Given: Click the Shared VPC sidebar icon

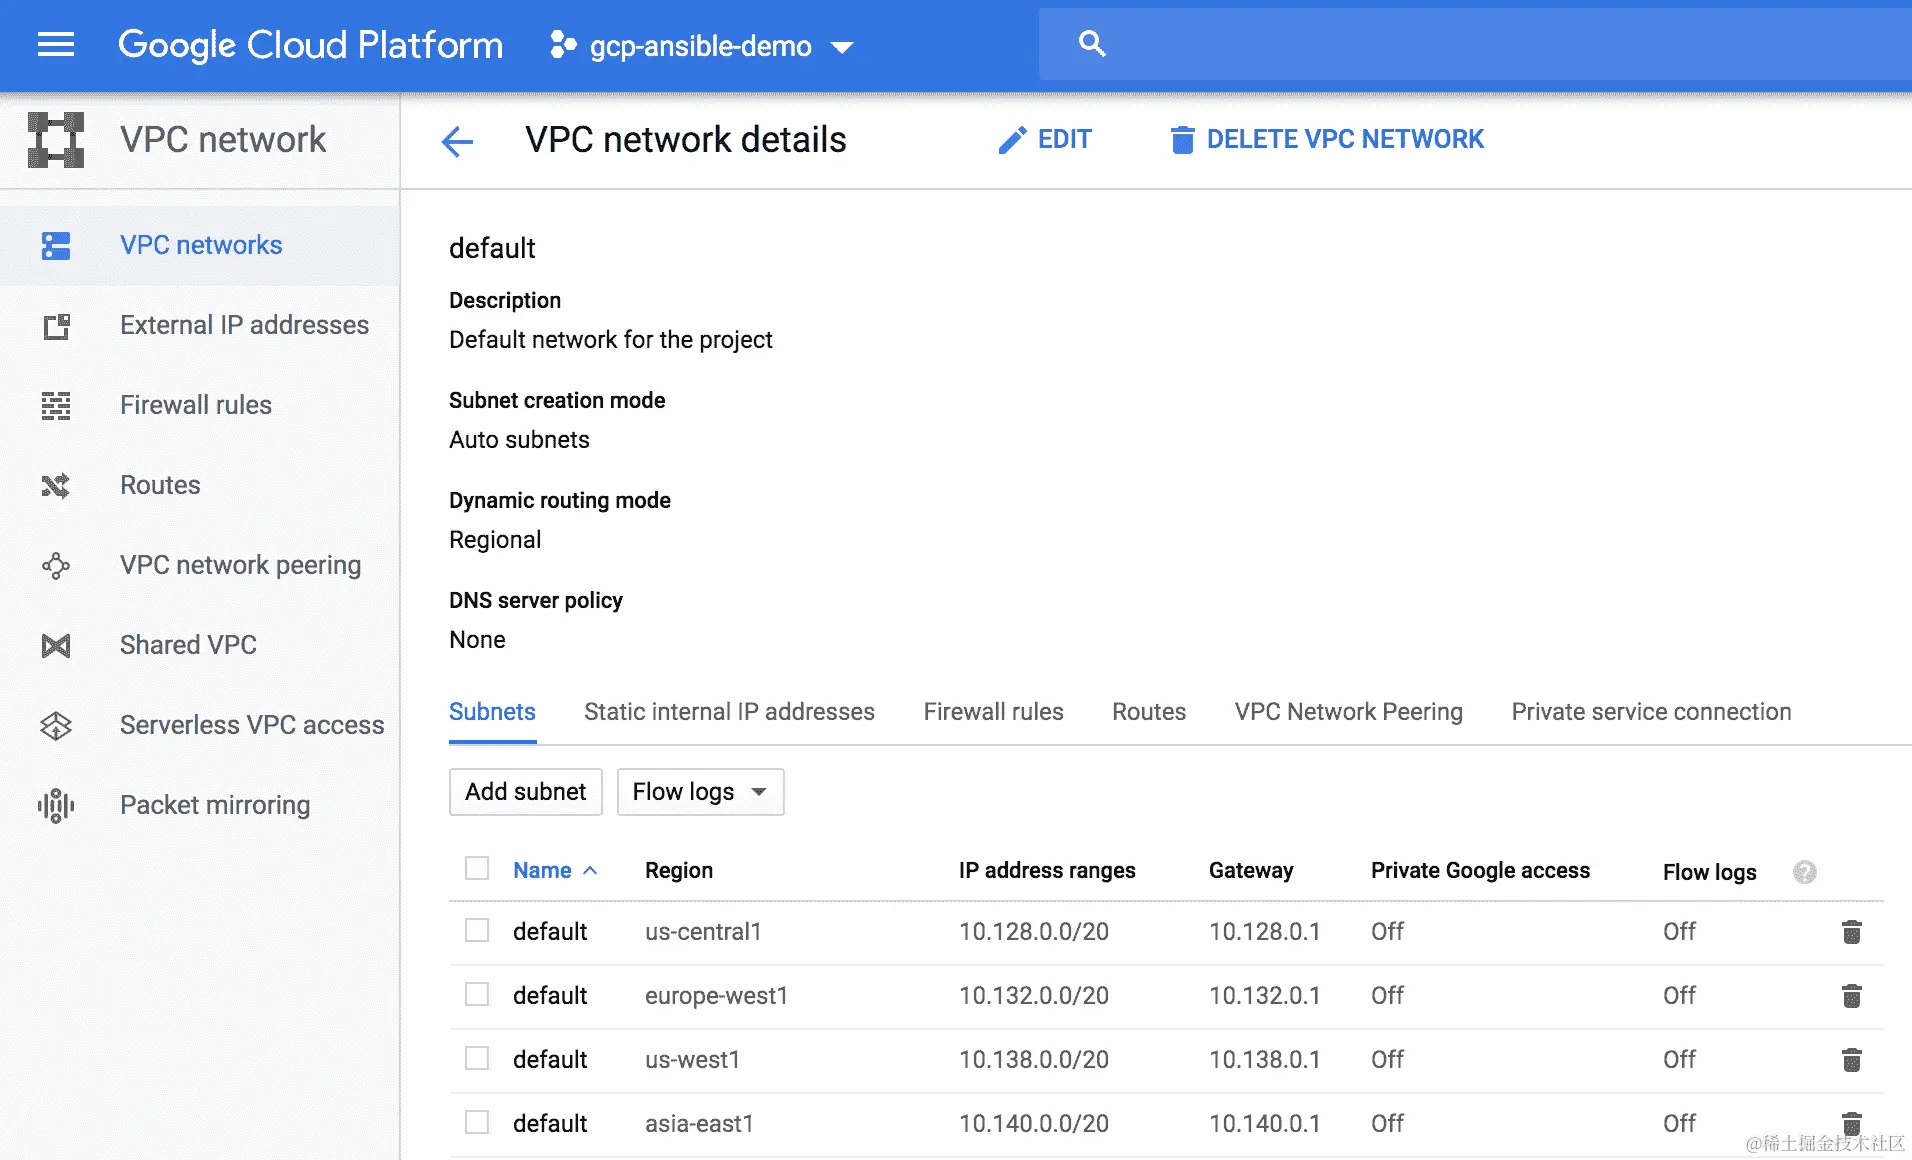Looking at the screenshot, I should pyautogui.click(x=56, y=646).
